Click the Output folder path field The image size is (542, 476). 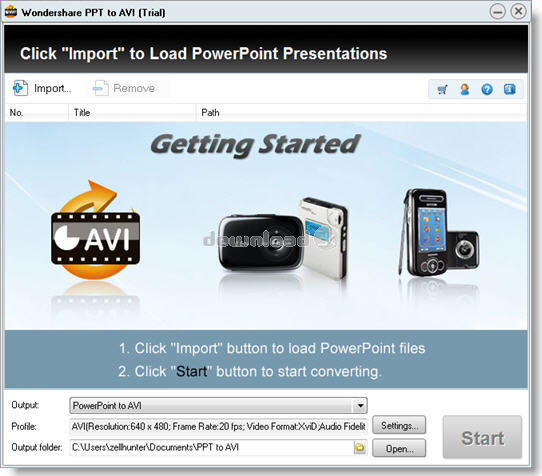pos(212,447)
